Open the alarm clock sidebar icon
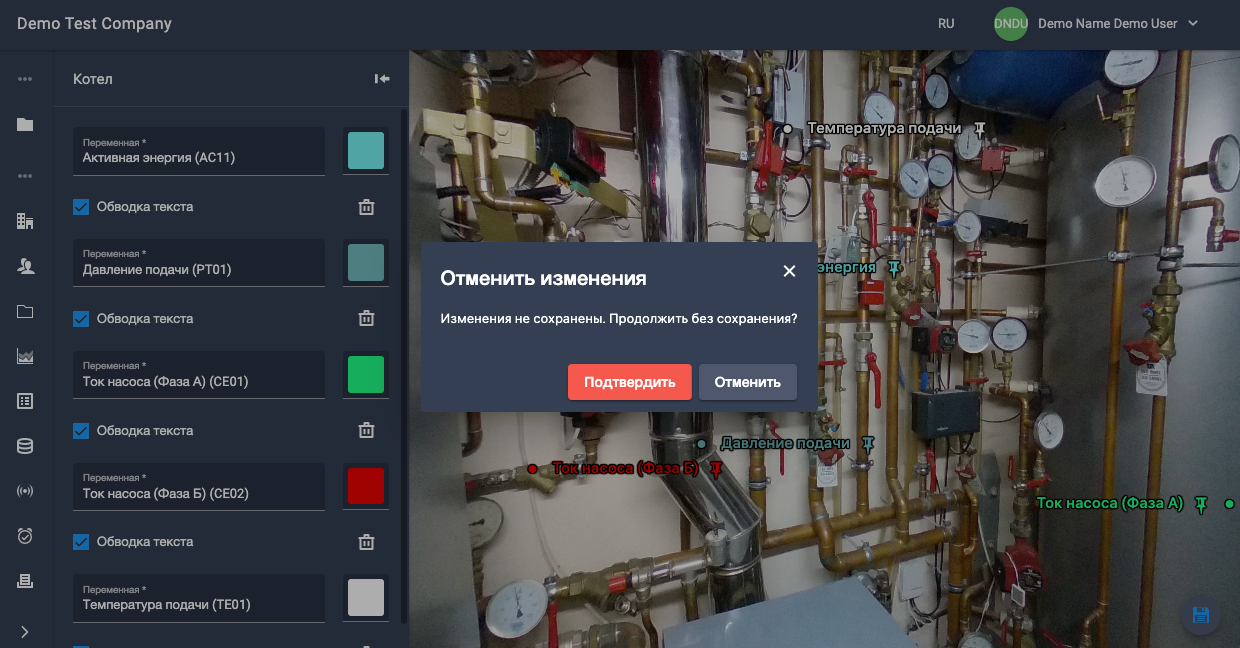Screen dimensions: 1240x648 [25, 536]
